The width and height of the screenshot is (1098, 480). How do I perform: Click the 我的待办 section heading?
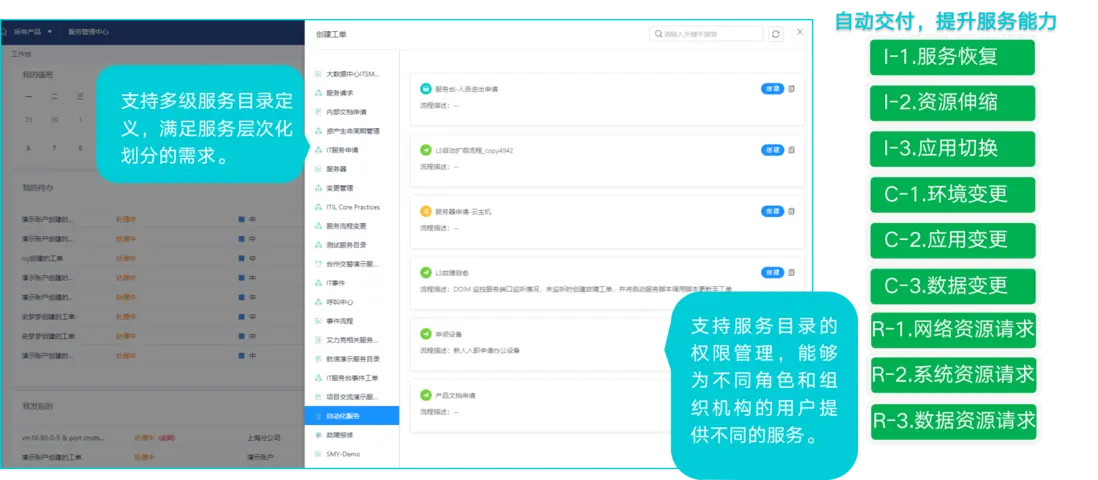click(x=37, y=188)
